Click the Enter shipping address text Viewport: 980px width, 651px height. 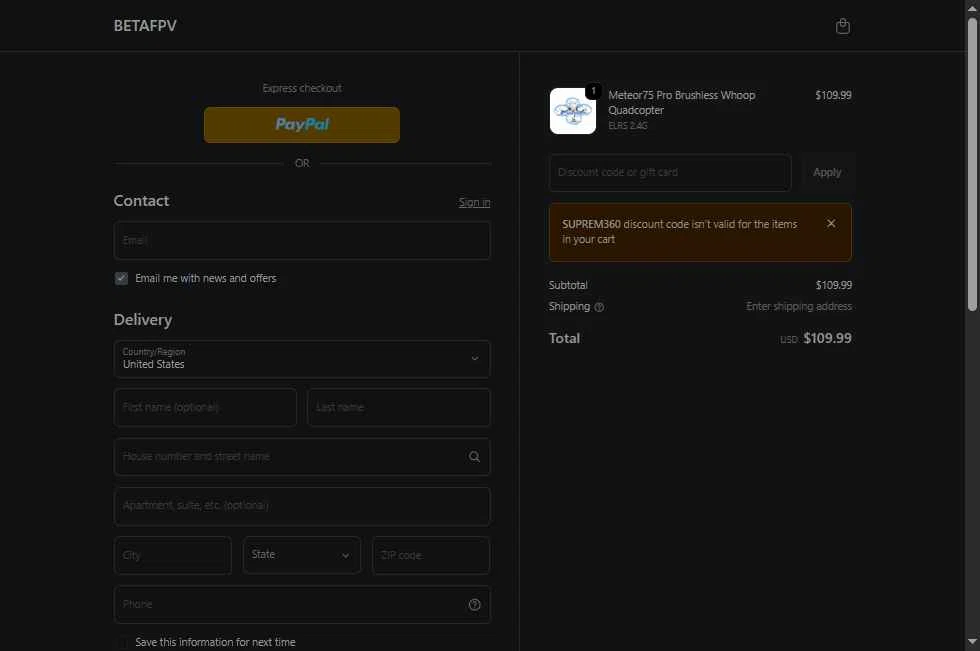pos(799,306)
